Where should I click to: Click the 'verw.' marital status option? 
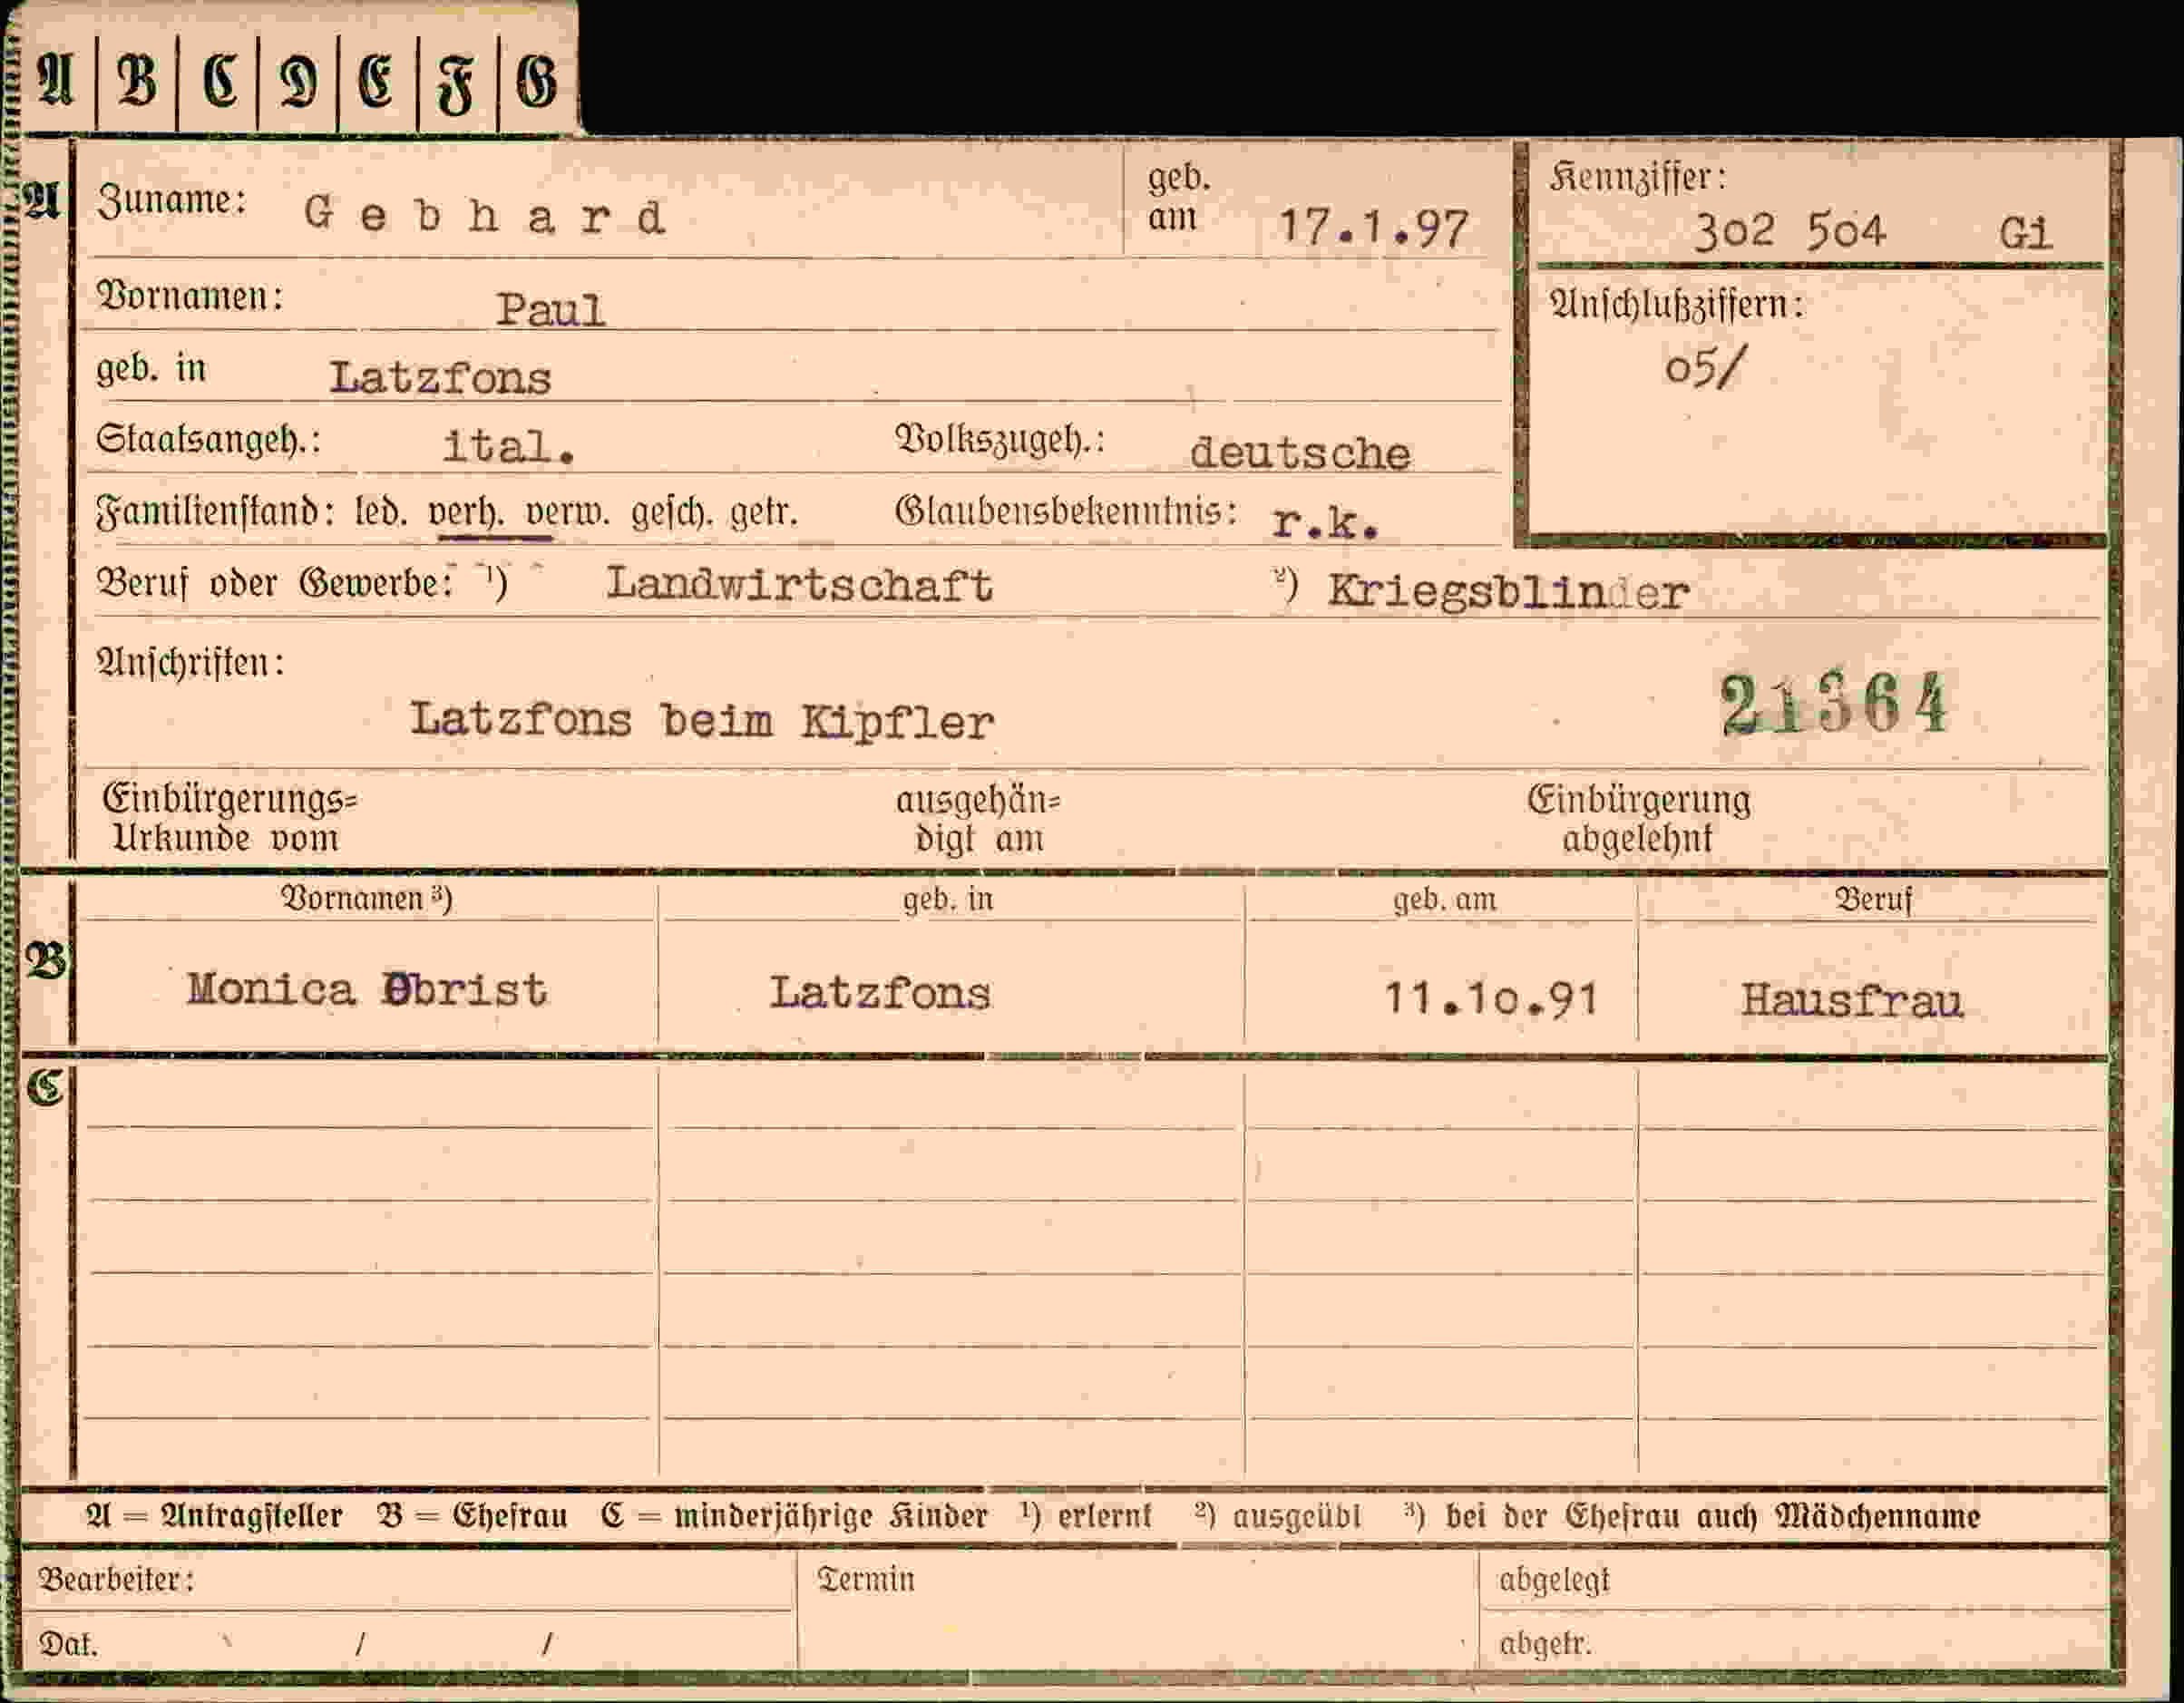(567, 513)
